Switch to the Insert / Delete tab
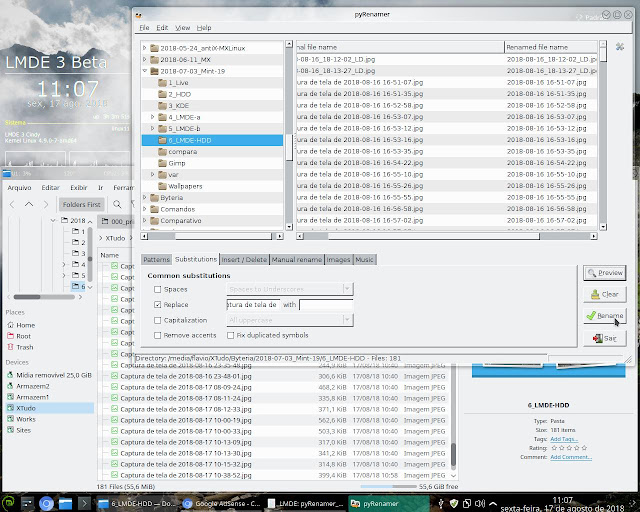 pyautogui.click(x=244, y=260)
